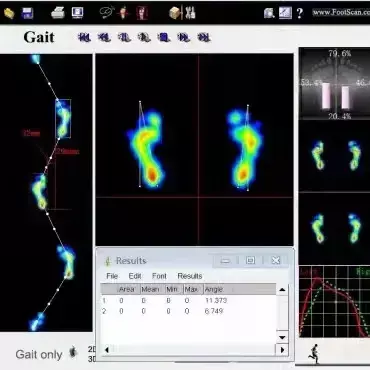Select the upper pair of footprint thumbnails
Viewport: 370px width, 370px height.
tap(335, 155)
